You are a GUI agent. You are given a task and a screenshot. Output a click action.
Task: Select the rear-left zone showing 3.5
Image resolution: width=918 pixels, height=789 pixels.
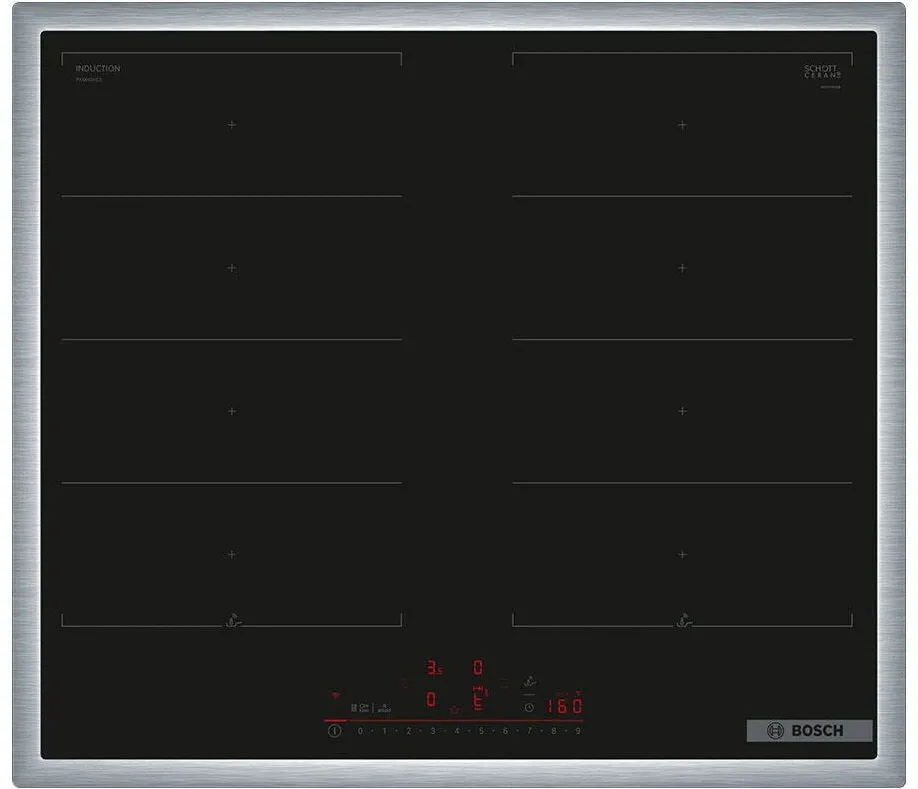[434, 668]
